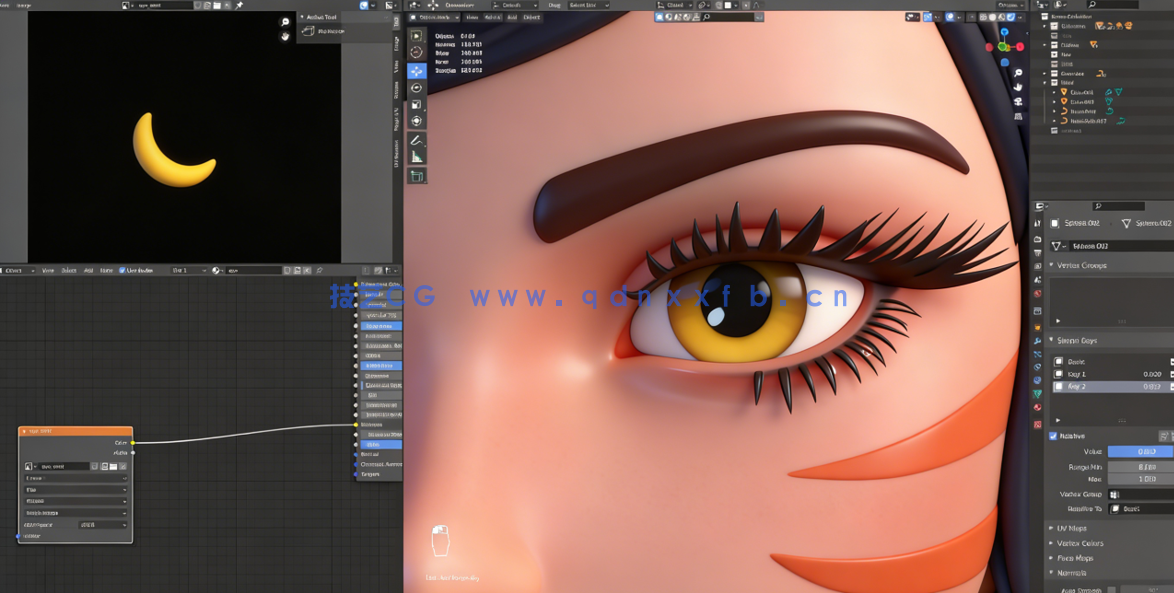Image resolution: width=1174 pixels, height=593 pixels.
Task: Enable the Relative checkbox under Shape Keys
Action: click(x=1052, y=437)
